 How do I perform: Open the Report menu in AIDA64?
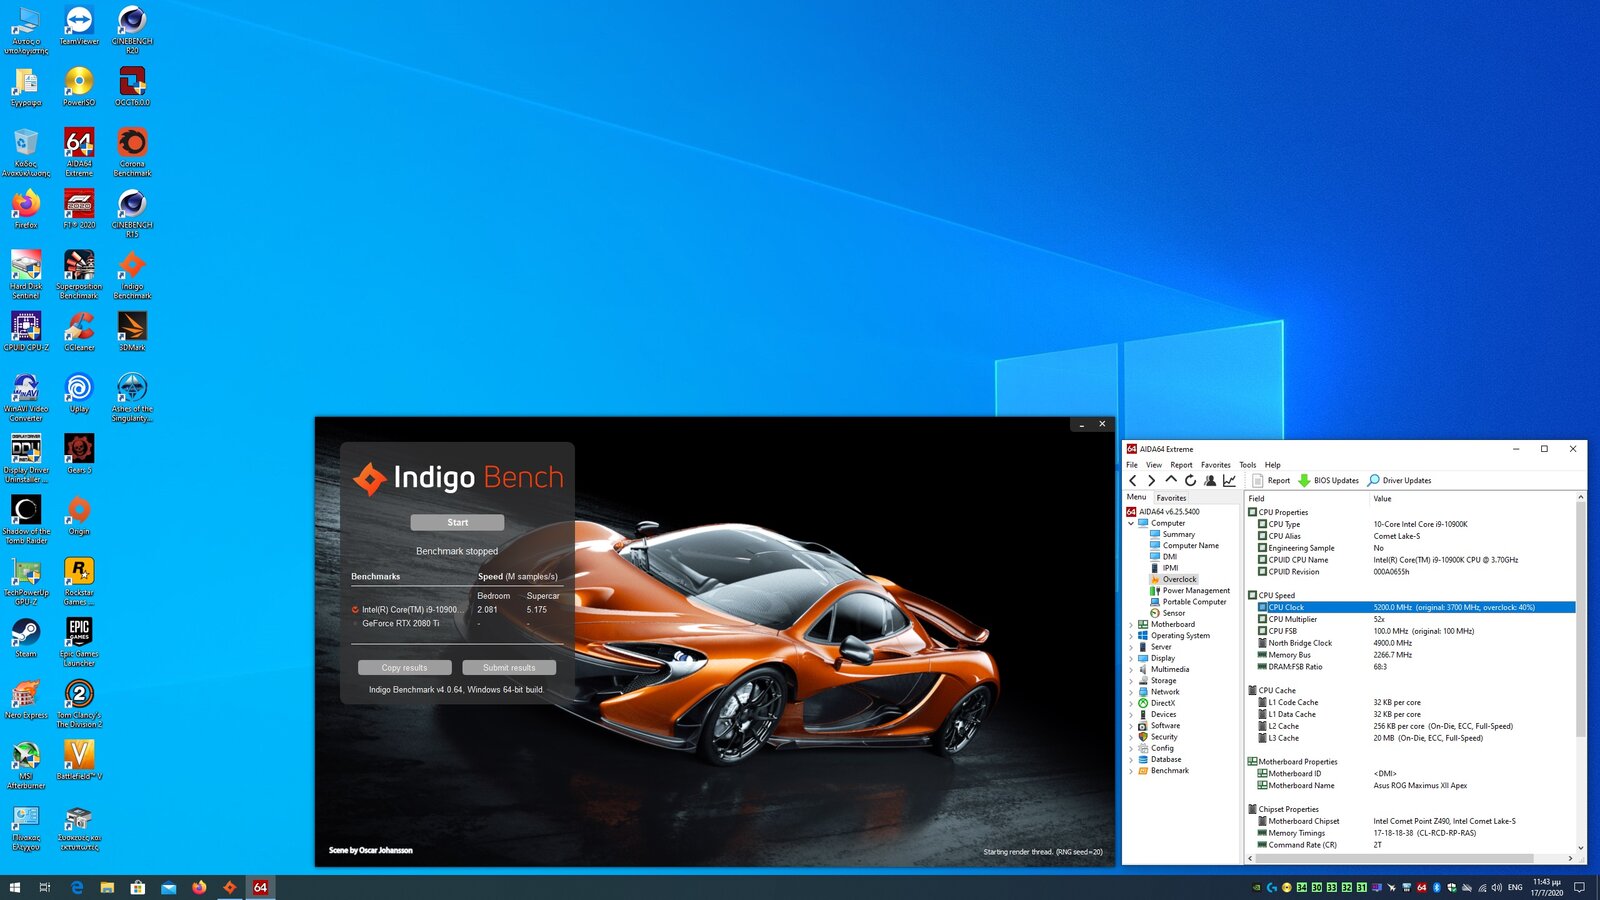(x=1181, y=465)
